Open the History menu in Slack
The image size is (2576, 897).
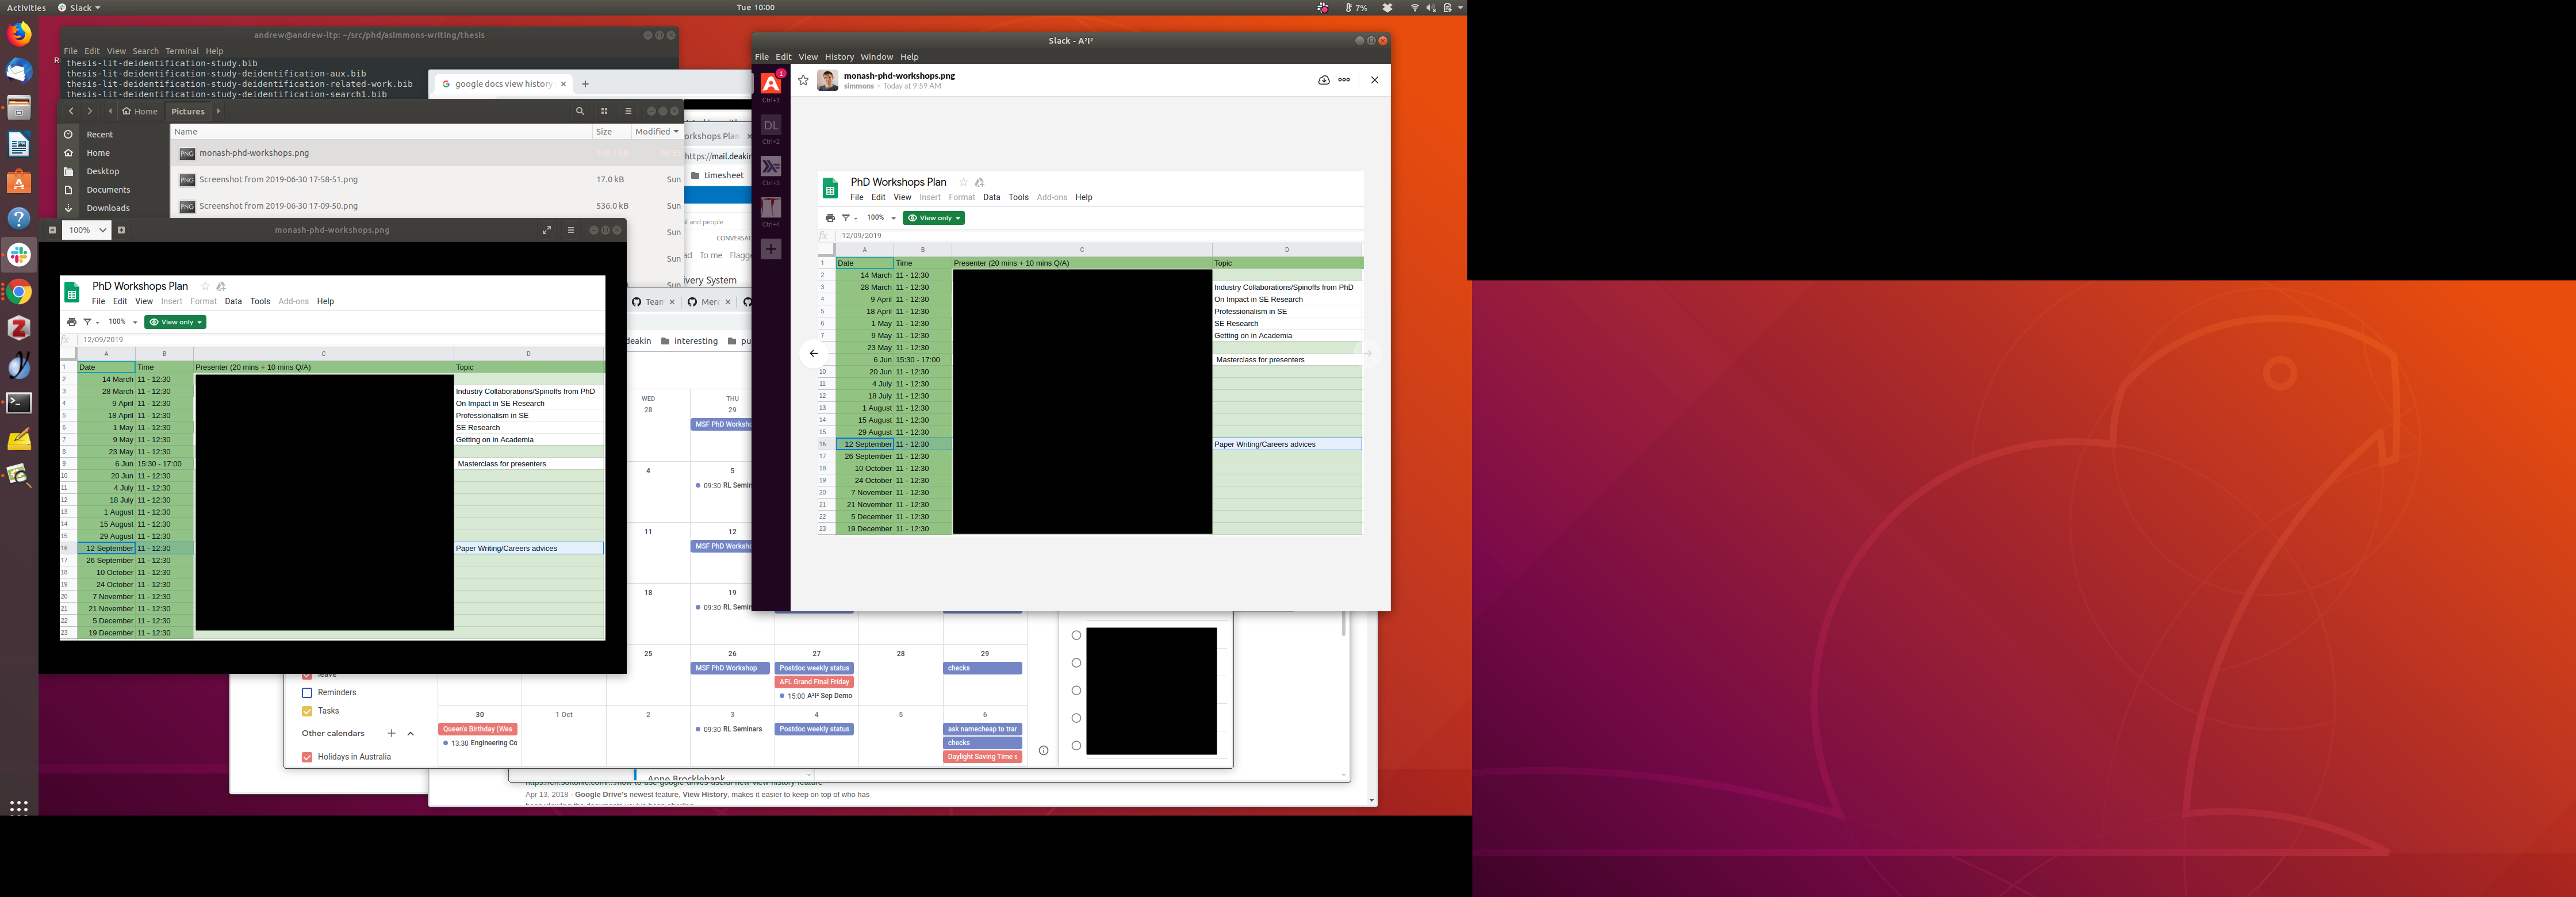click(x=838, y=57)
